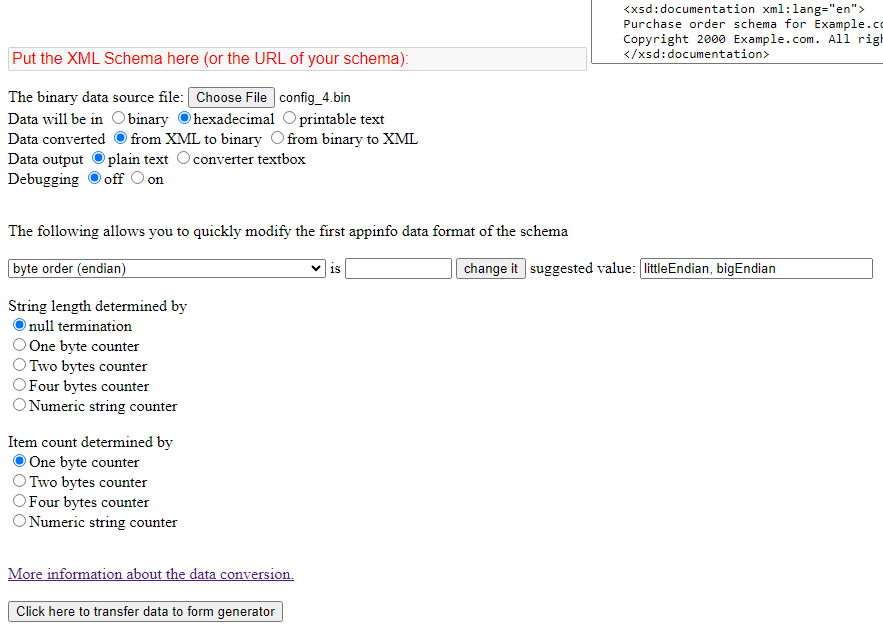Viewport: 883px width, 625px height.
Task: Select the printable text radio option
Action: pyautogui.click(x=290, y=118)
